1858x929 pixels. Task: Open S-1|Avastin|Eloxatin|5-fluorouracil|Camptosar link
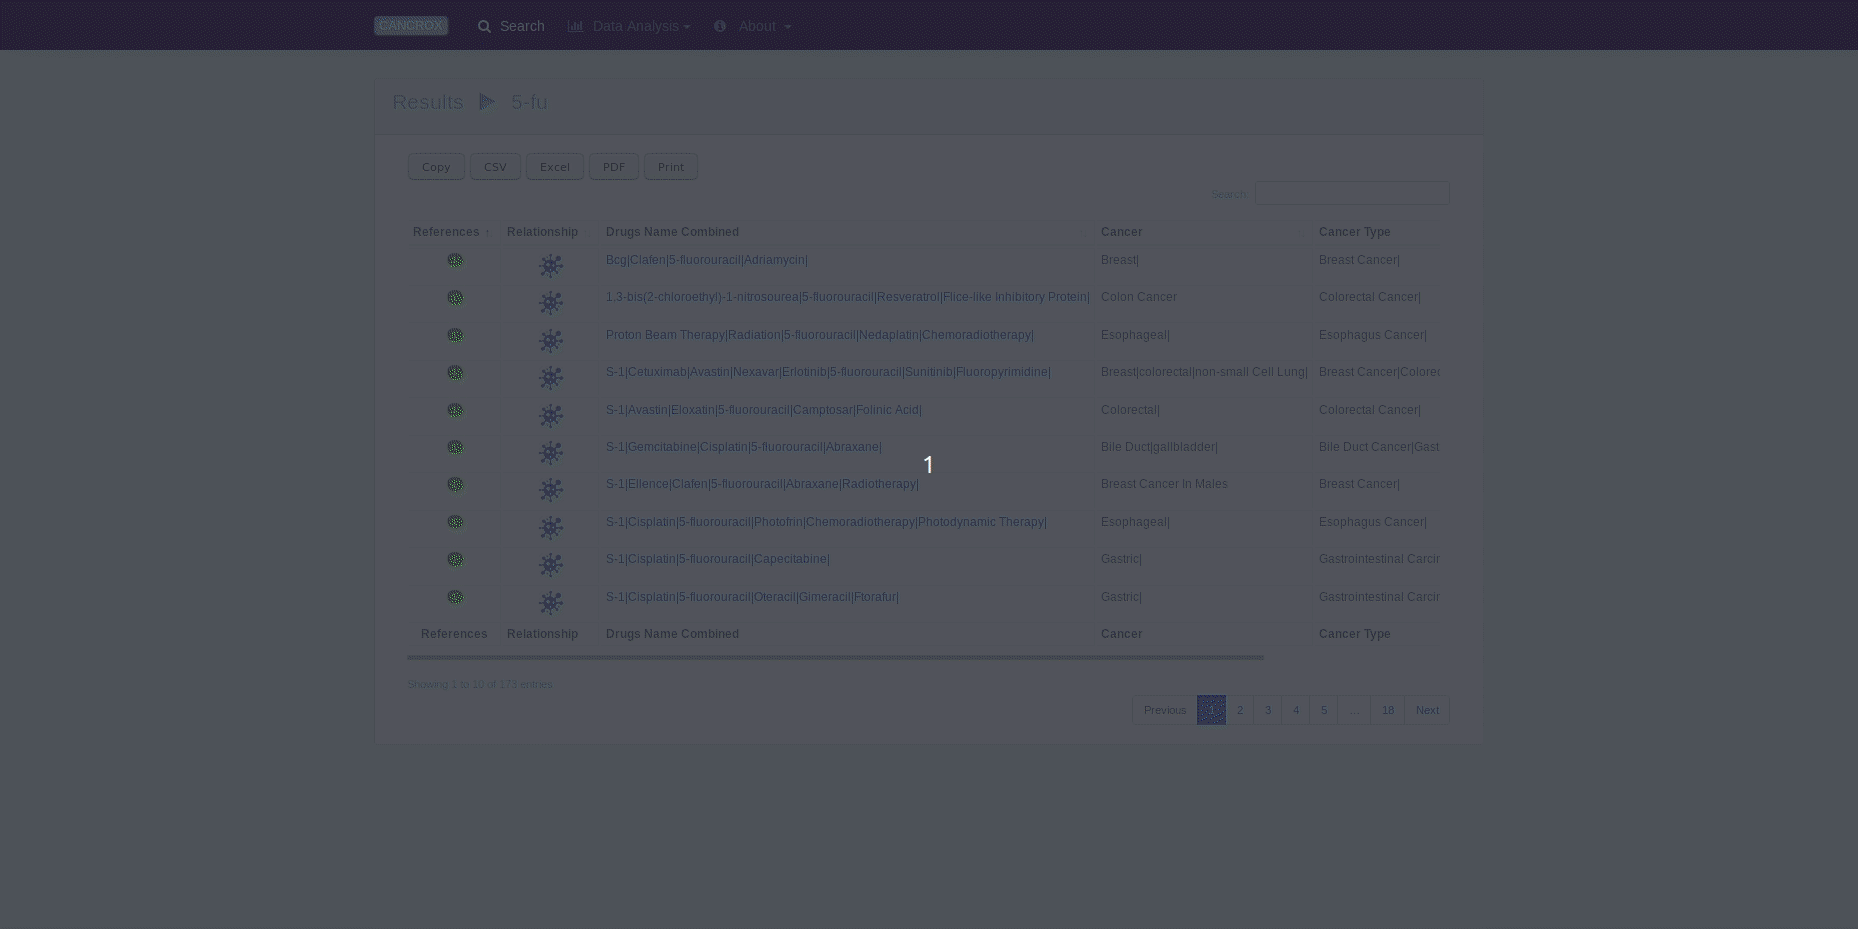click(x=764, y=410)
